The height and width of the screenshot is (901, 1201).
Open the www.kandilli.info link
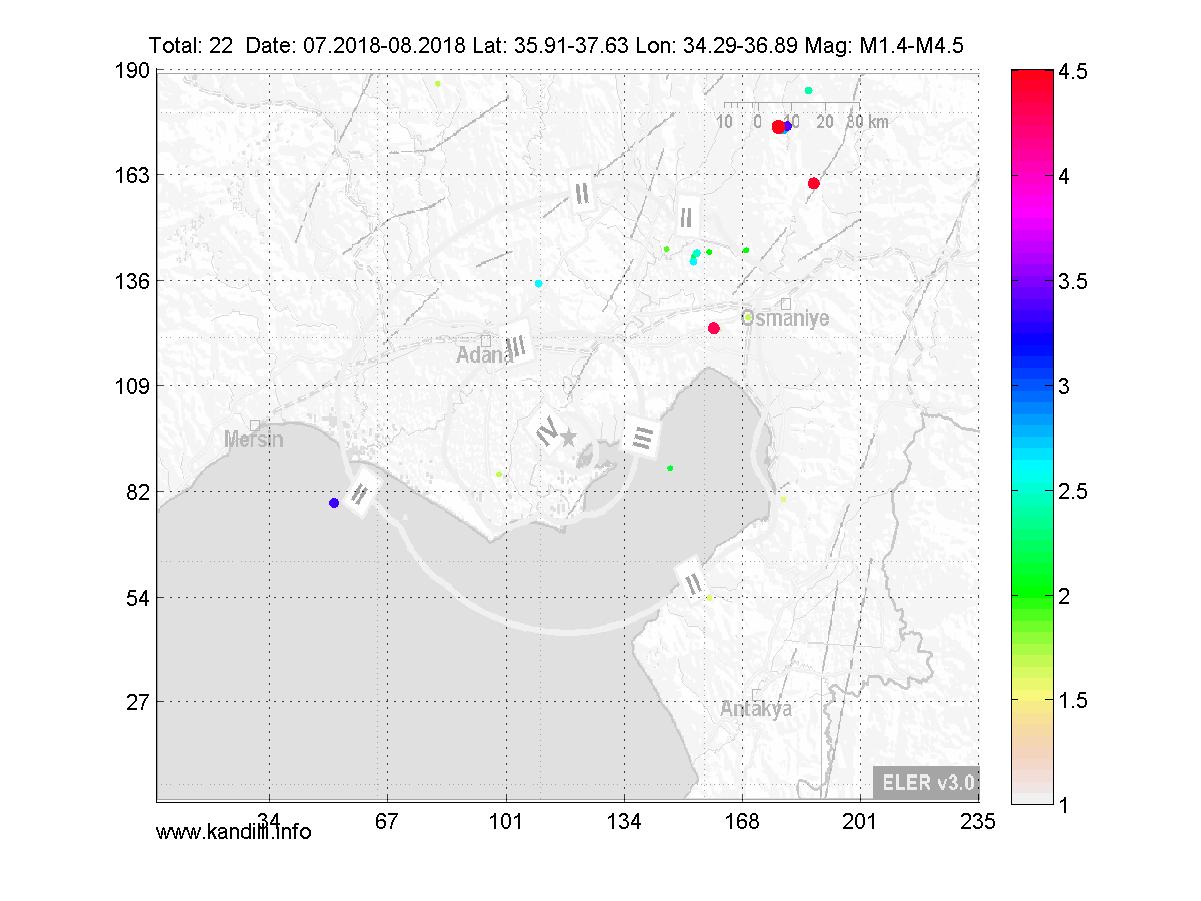(x=234, y=831)
